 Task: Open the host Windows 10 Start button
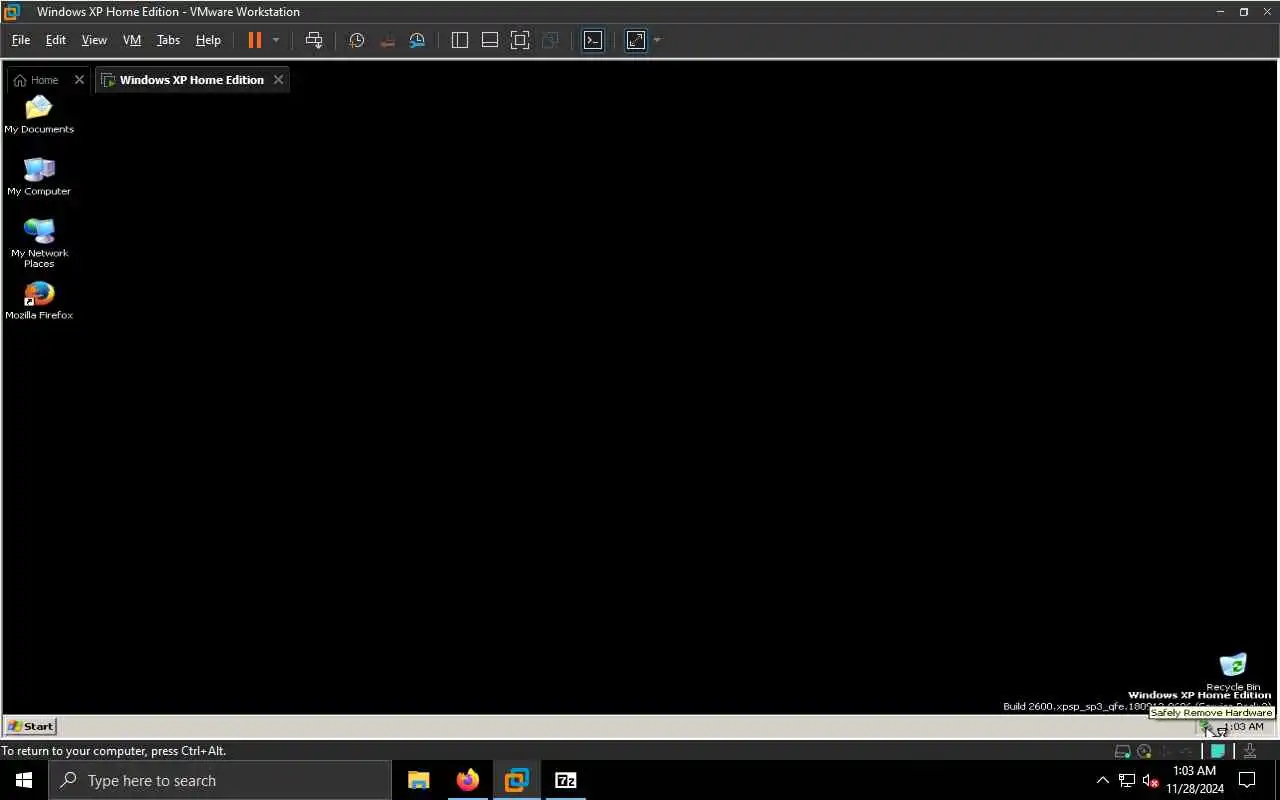click(x=24, y=780)
